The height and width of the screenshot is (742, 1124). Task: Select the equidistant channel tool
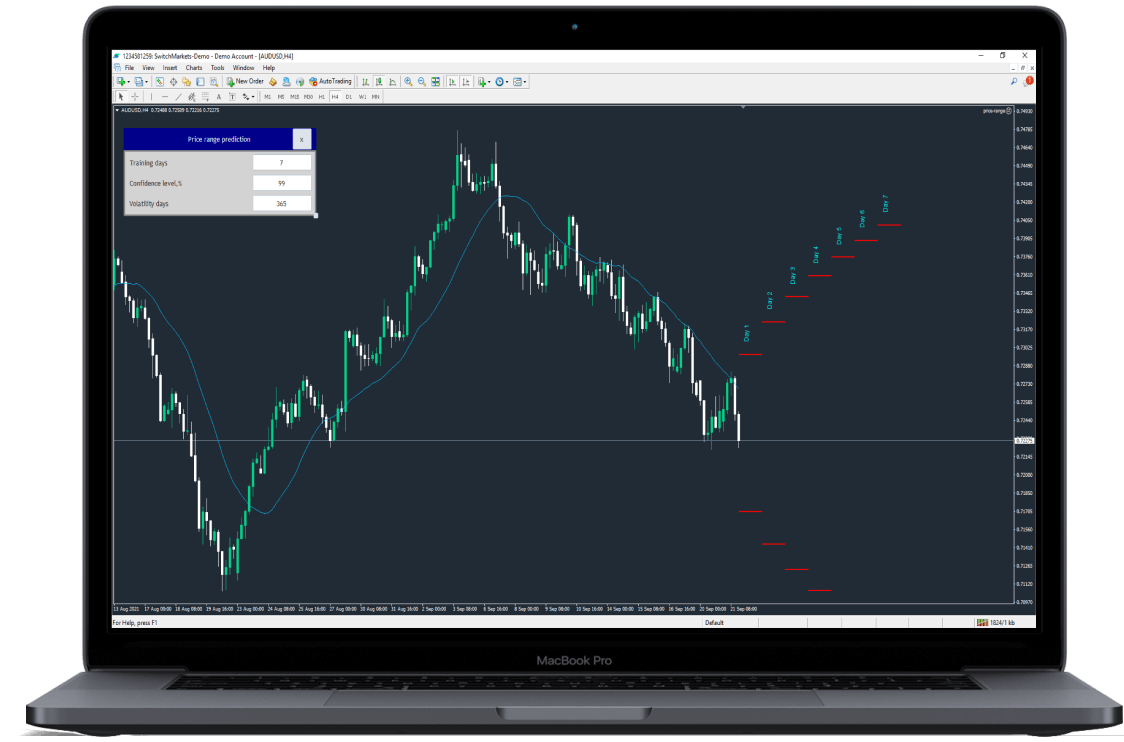click(x=191, y=97)
